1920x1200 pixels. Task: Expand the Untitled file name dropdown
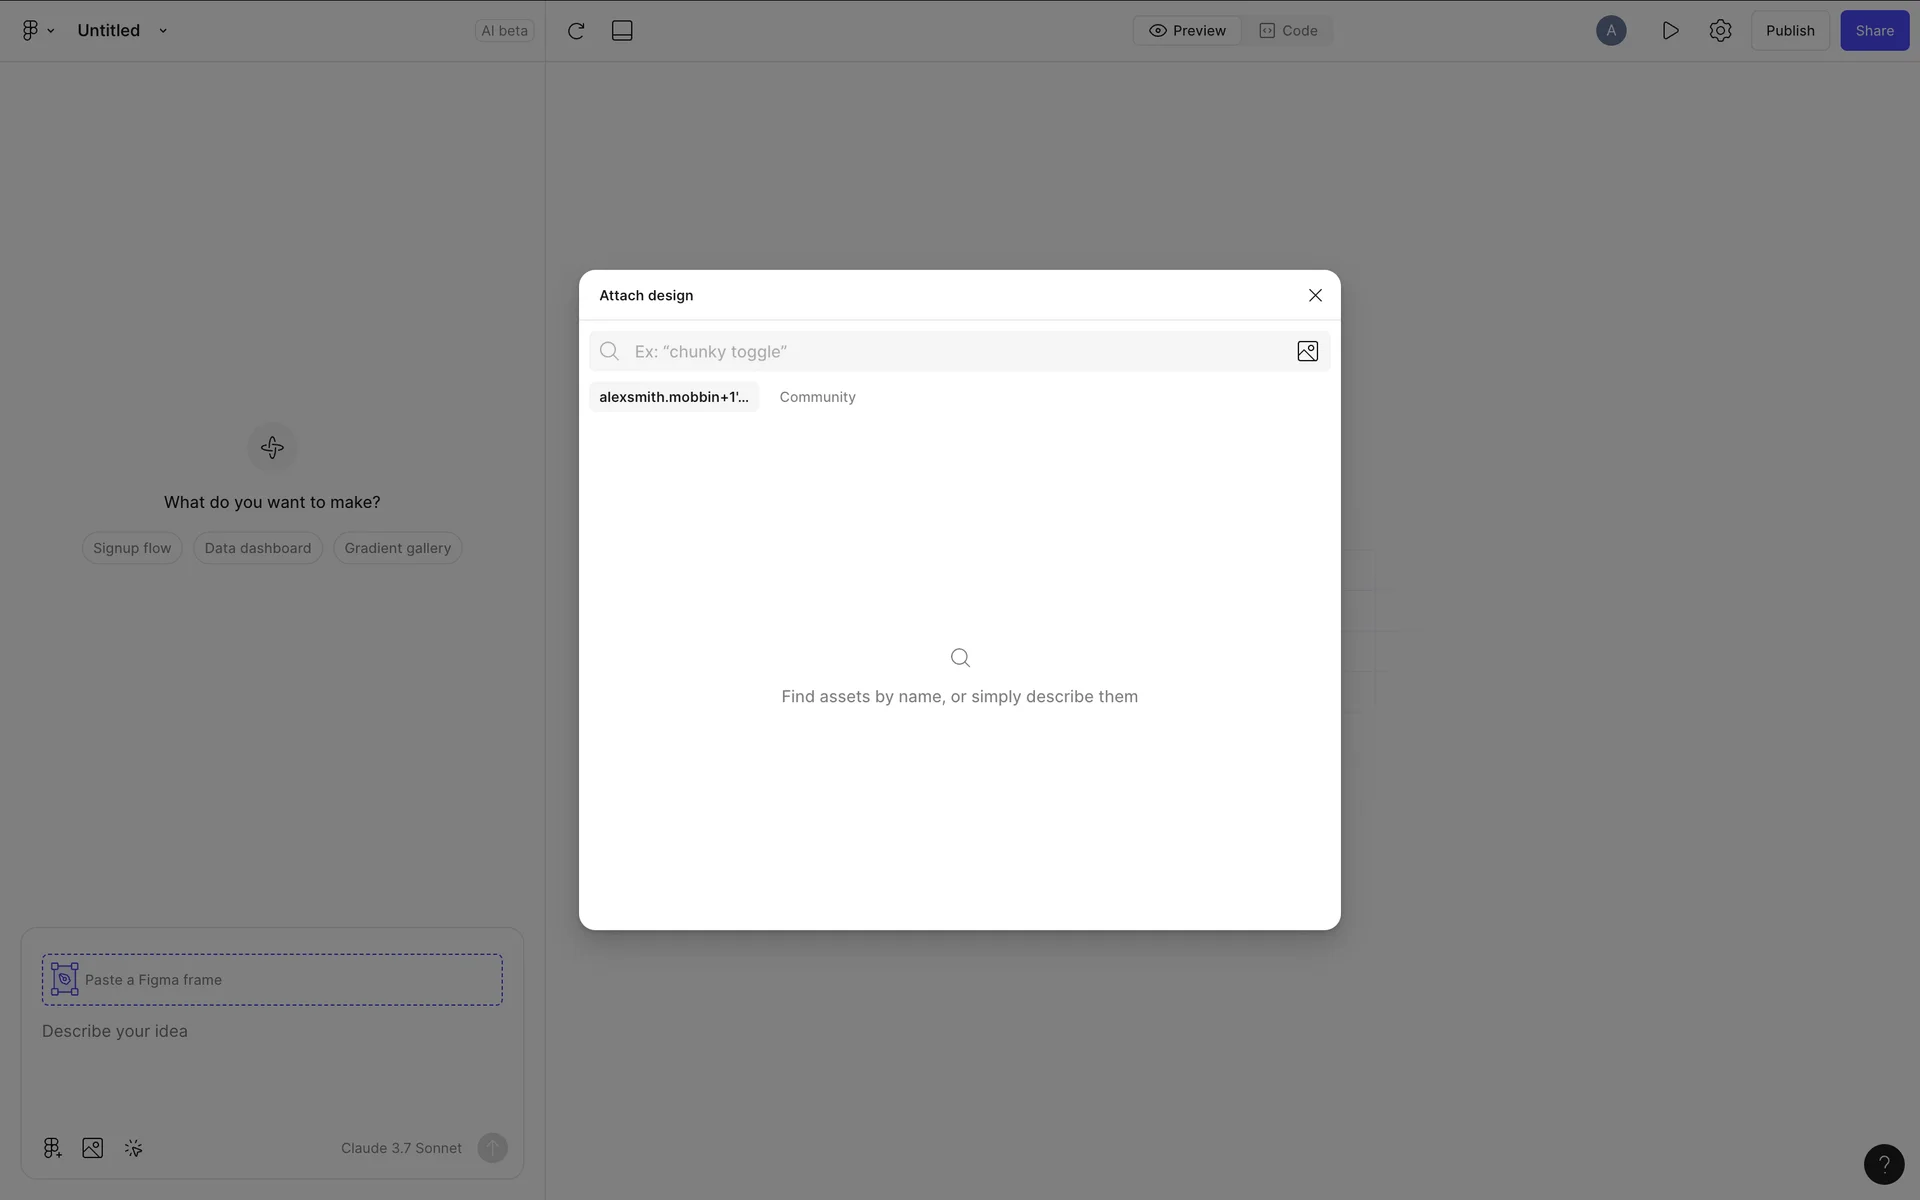click(x=162, y=31)
